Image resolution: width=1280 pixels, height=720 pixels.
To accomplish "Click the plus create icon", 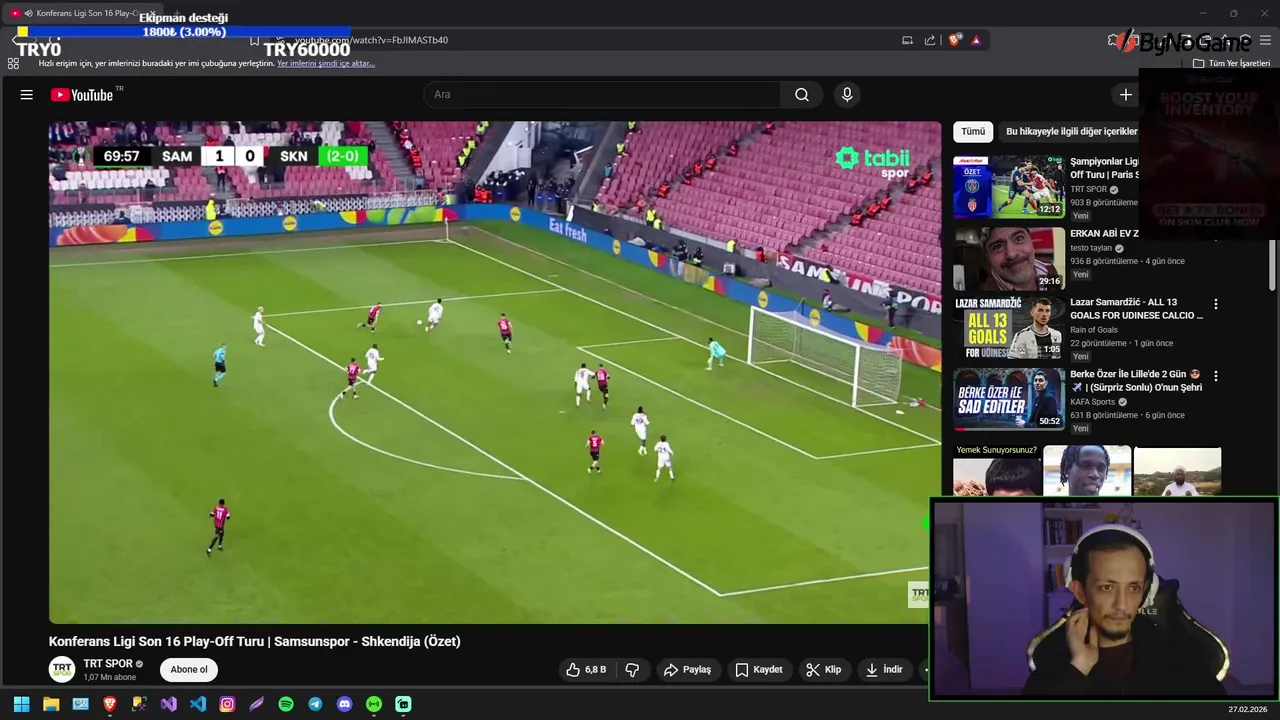I will click(1126, 95).
